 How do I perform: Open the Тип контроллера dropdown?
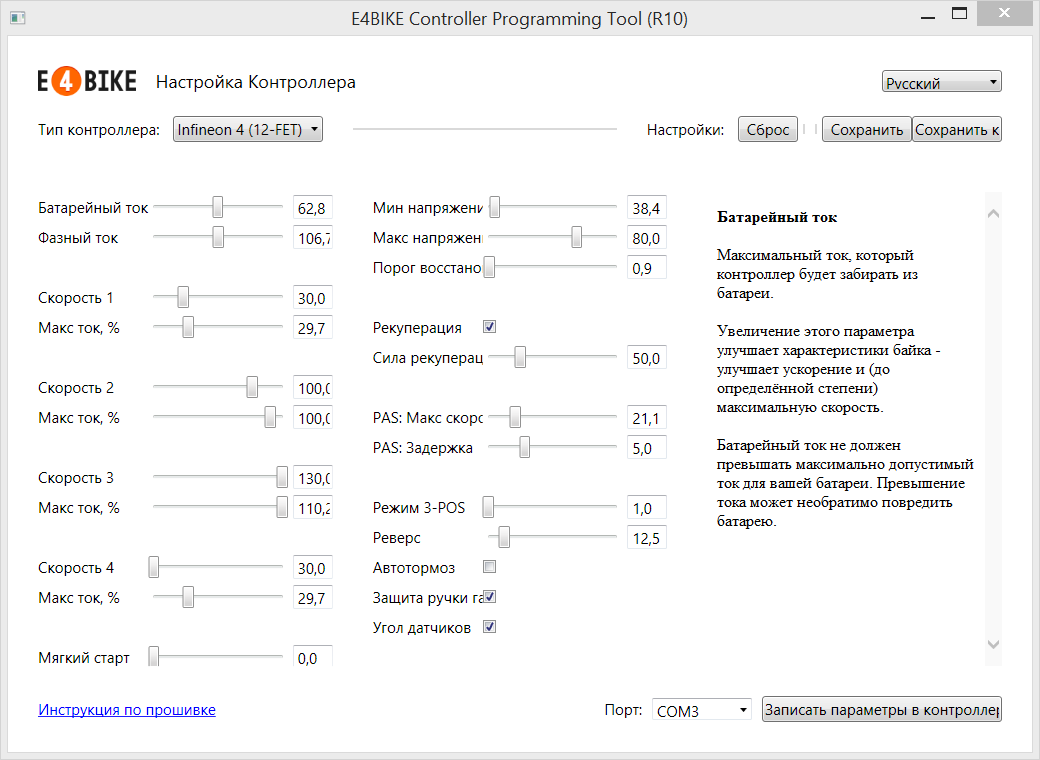[x=248, y=129]
